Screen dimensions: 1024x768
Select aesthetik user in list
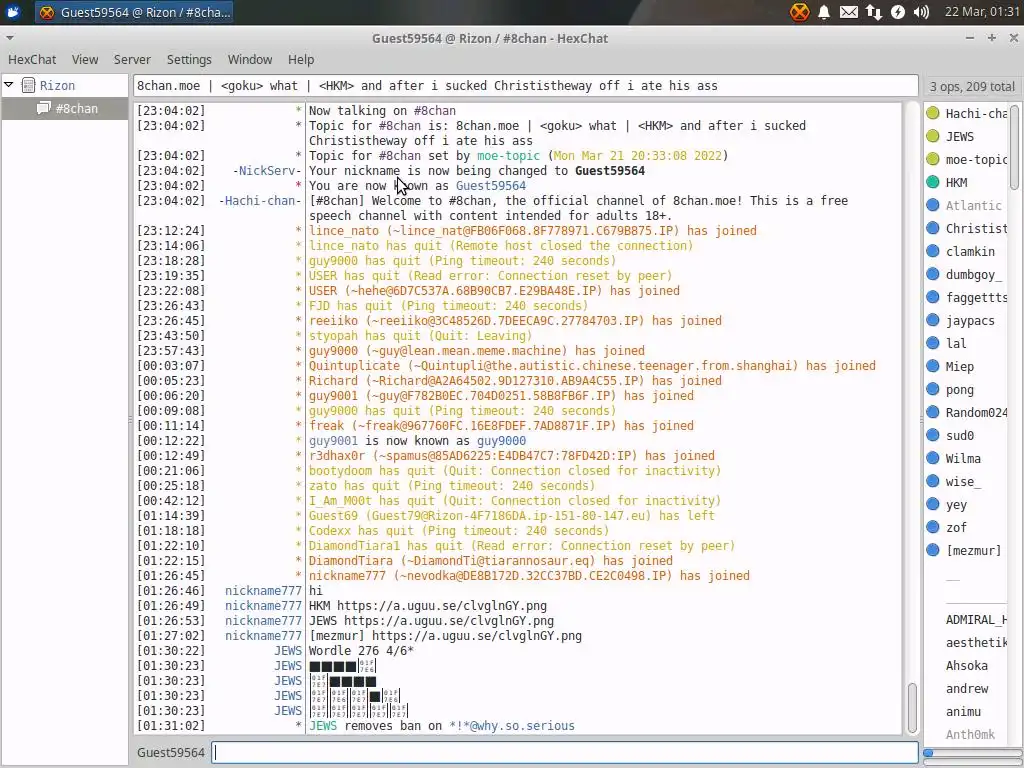976,643
